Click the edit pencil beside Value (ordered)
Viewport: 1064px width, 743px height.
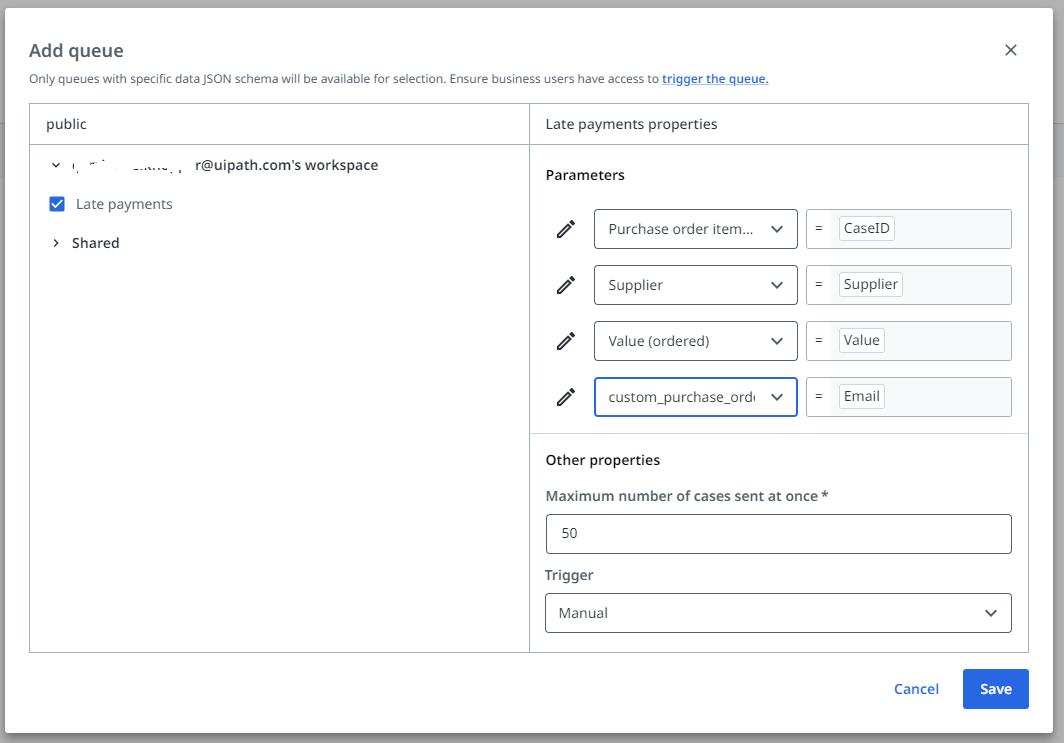(566, 341)
